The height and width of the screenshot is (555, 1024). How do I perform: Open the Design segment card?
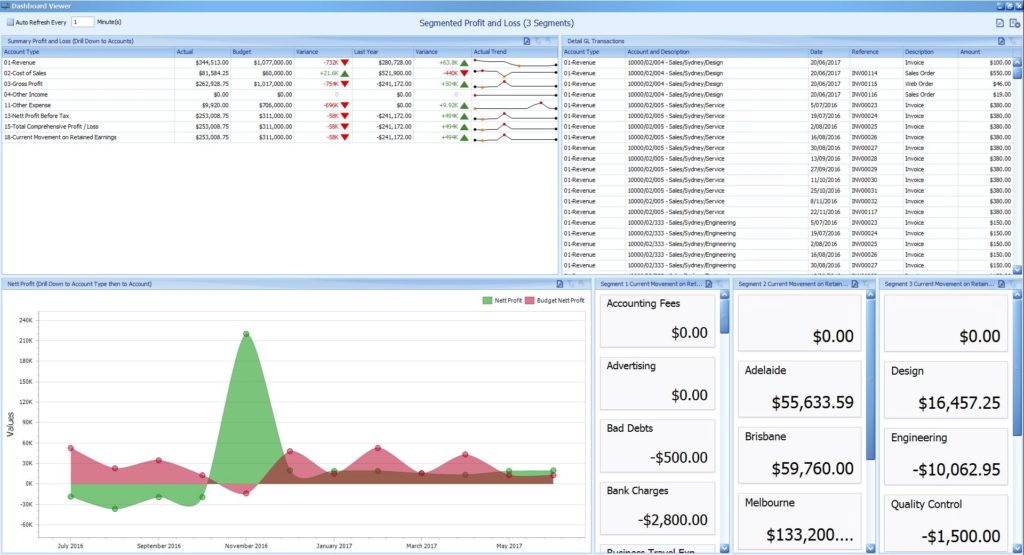click(946, 389)
